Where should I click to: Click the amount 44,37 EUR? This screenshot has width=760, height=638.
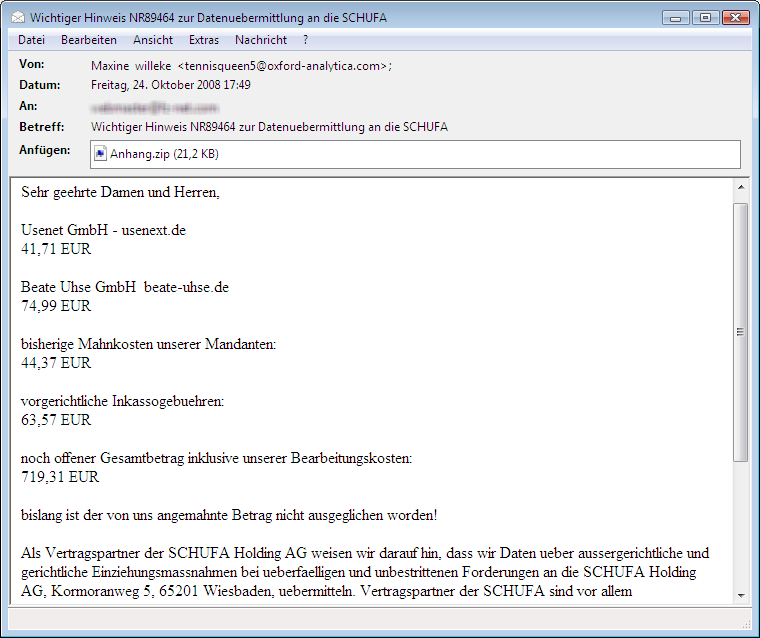[56, 363]
